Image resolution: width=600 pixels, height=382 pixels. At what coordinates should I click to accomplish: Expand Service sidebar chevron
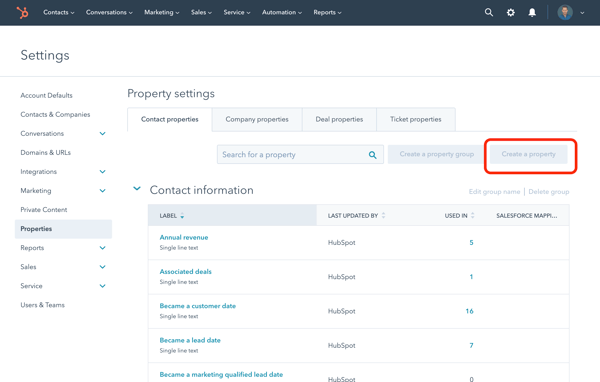click(x=103, y=286)
